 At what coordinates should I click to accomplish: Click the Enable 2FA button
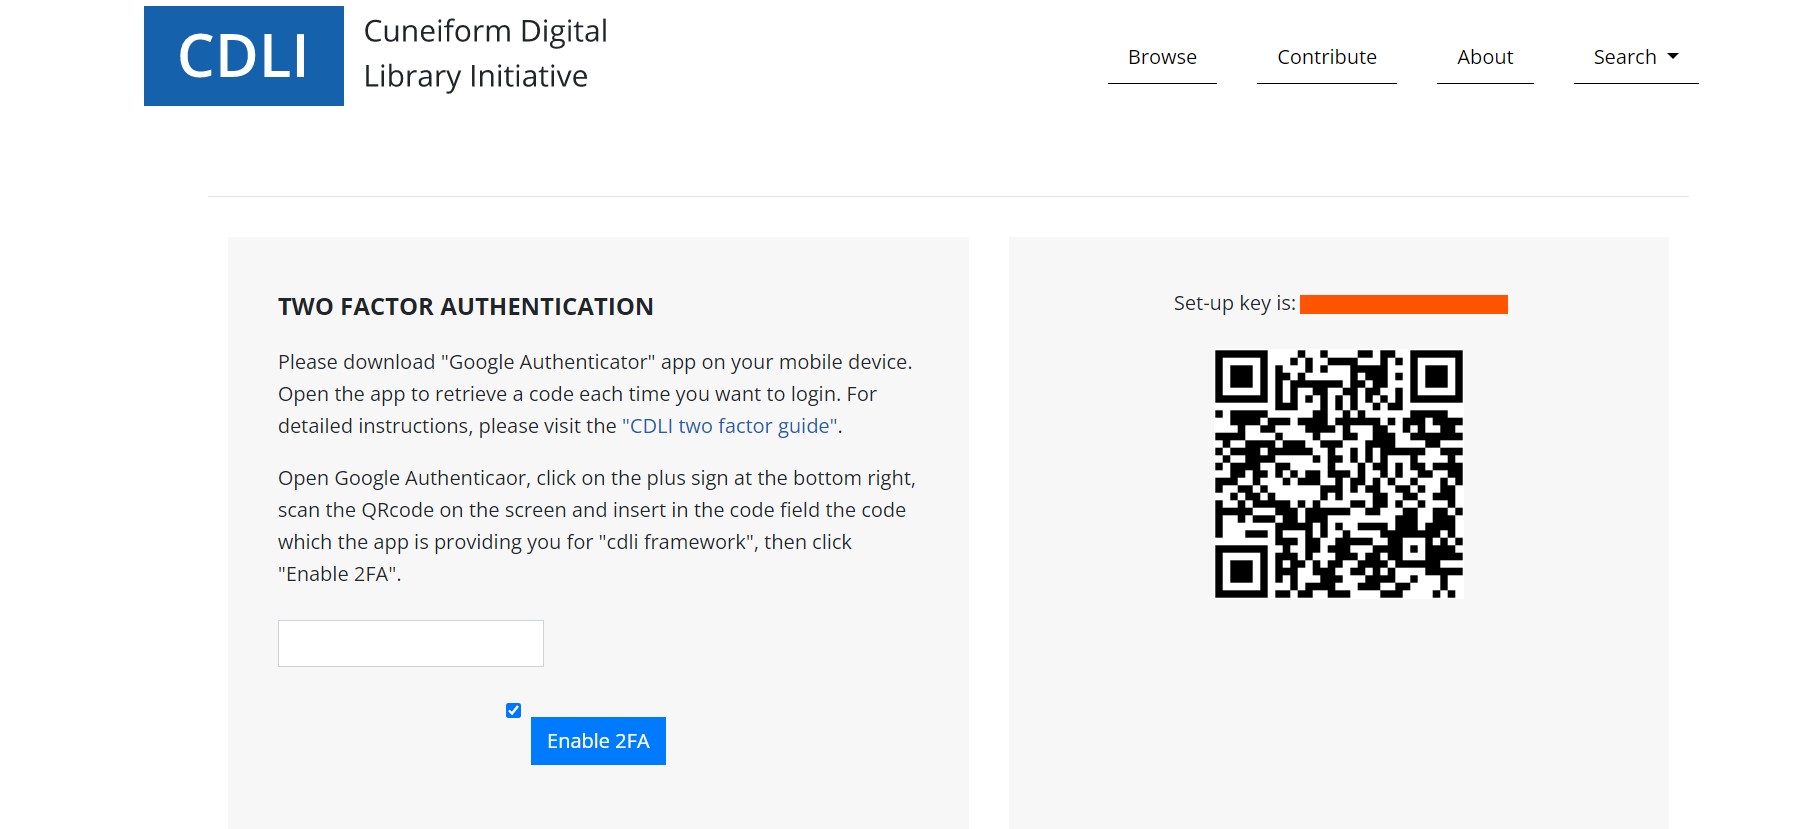(x=598, y=741)
